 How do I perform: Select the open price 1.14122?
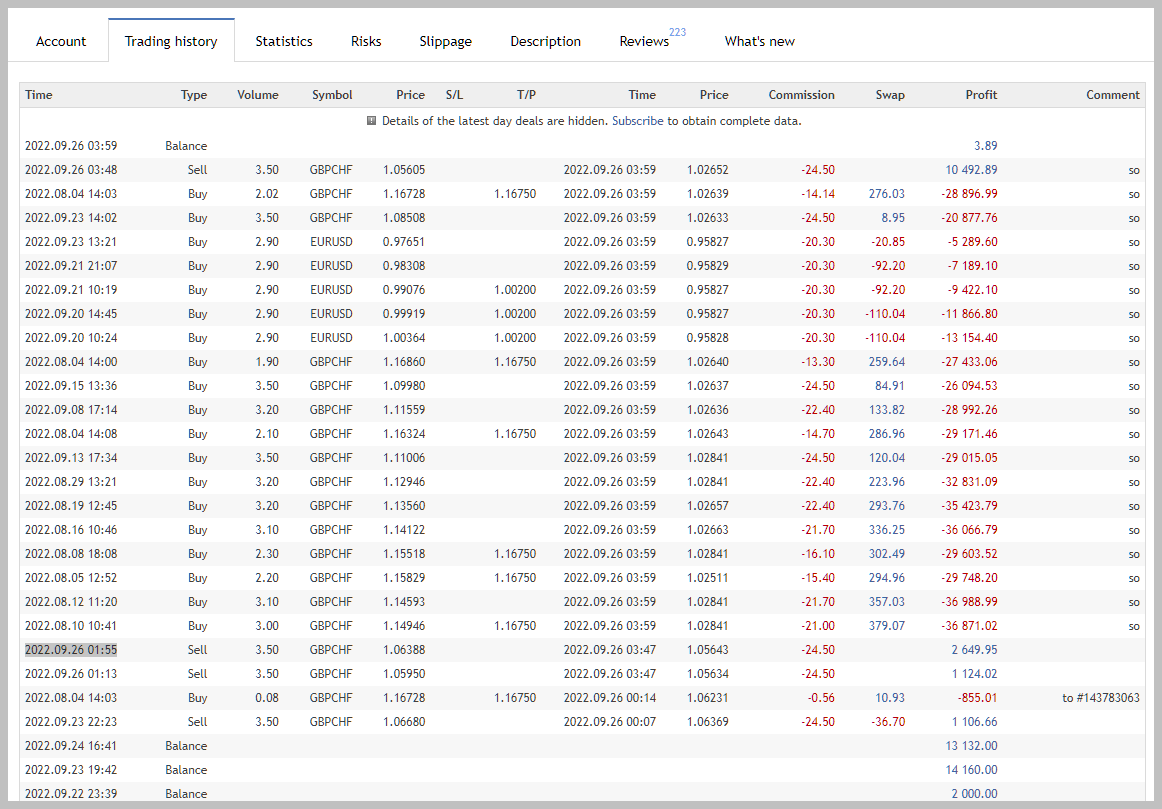pos(404,530)
